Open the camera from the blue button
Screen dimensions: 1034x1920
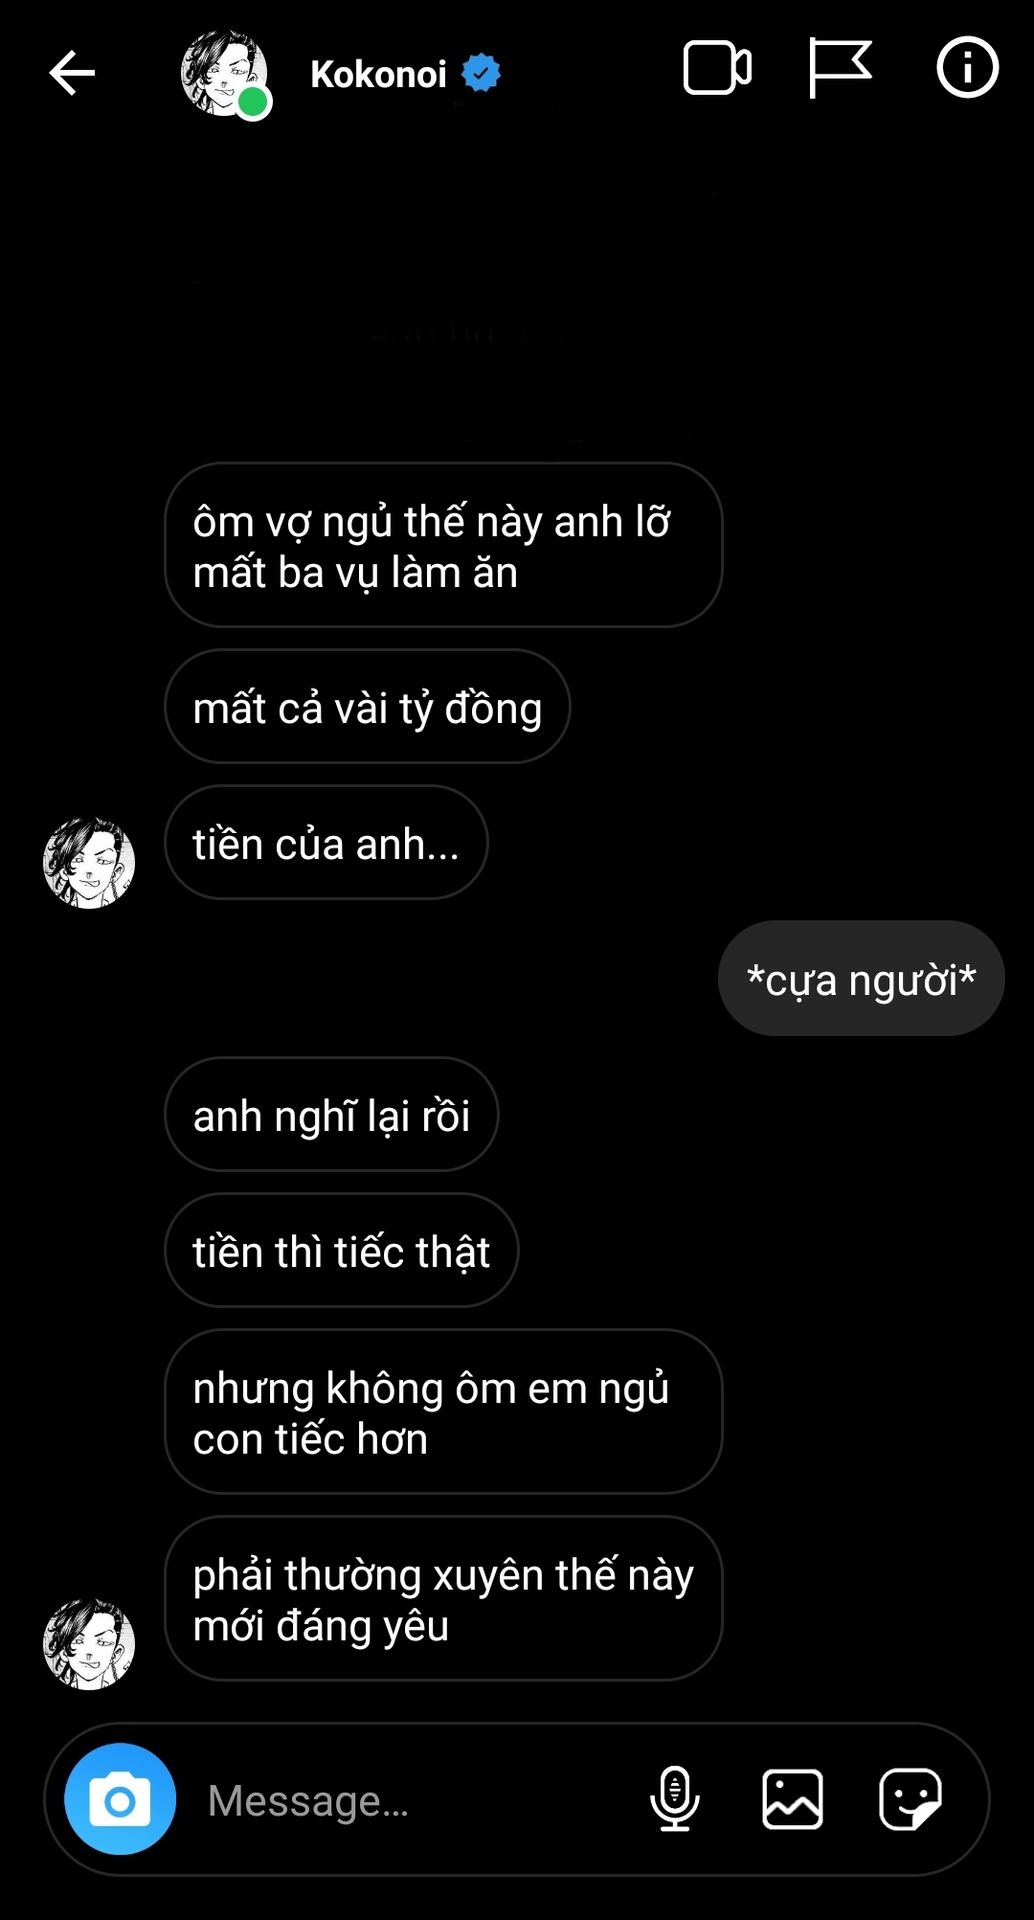120,1799
